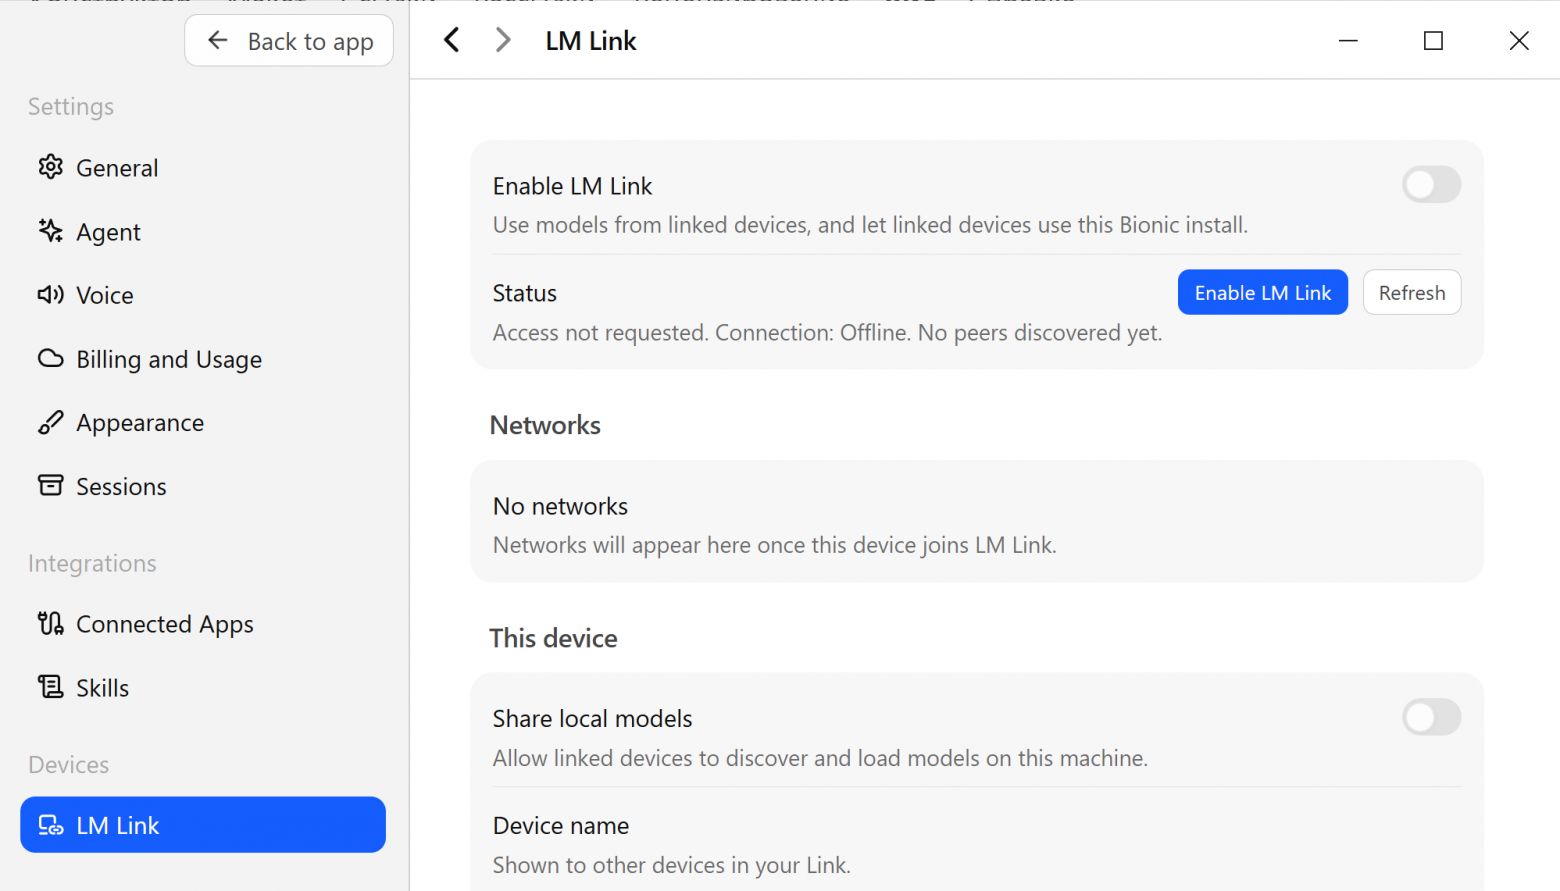Return using the Back to app button
1560x891 pixels.
[289, 41]
